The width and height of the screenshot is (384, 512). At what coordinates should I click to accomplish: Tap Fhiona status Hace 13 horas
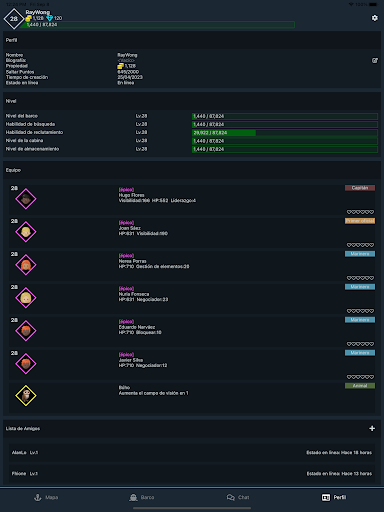coord(339,474)
